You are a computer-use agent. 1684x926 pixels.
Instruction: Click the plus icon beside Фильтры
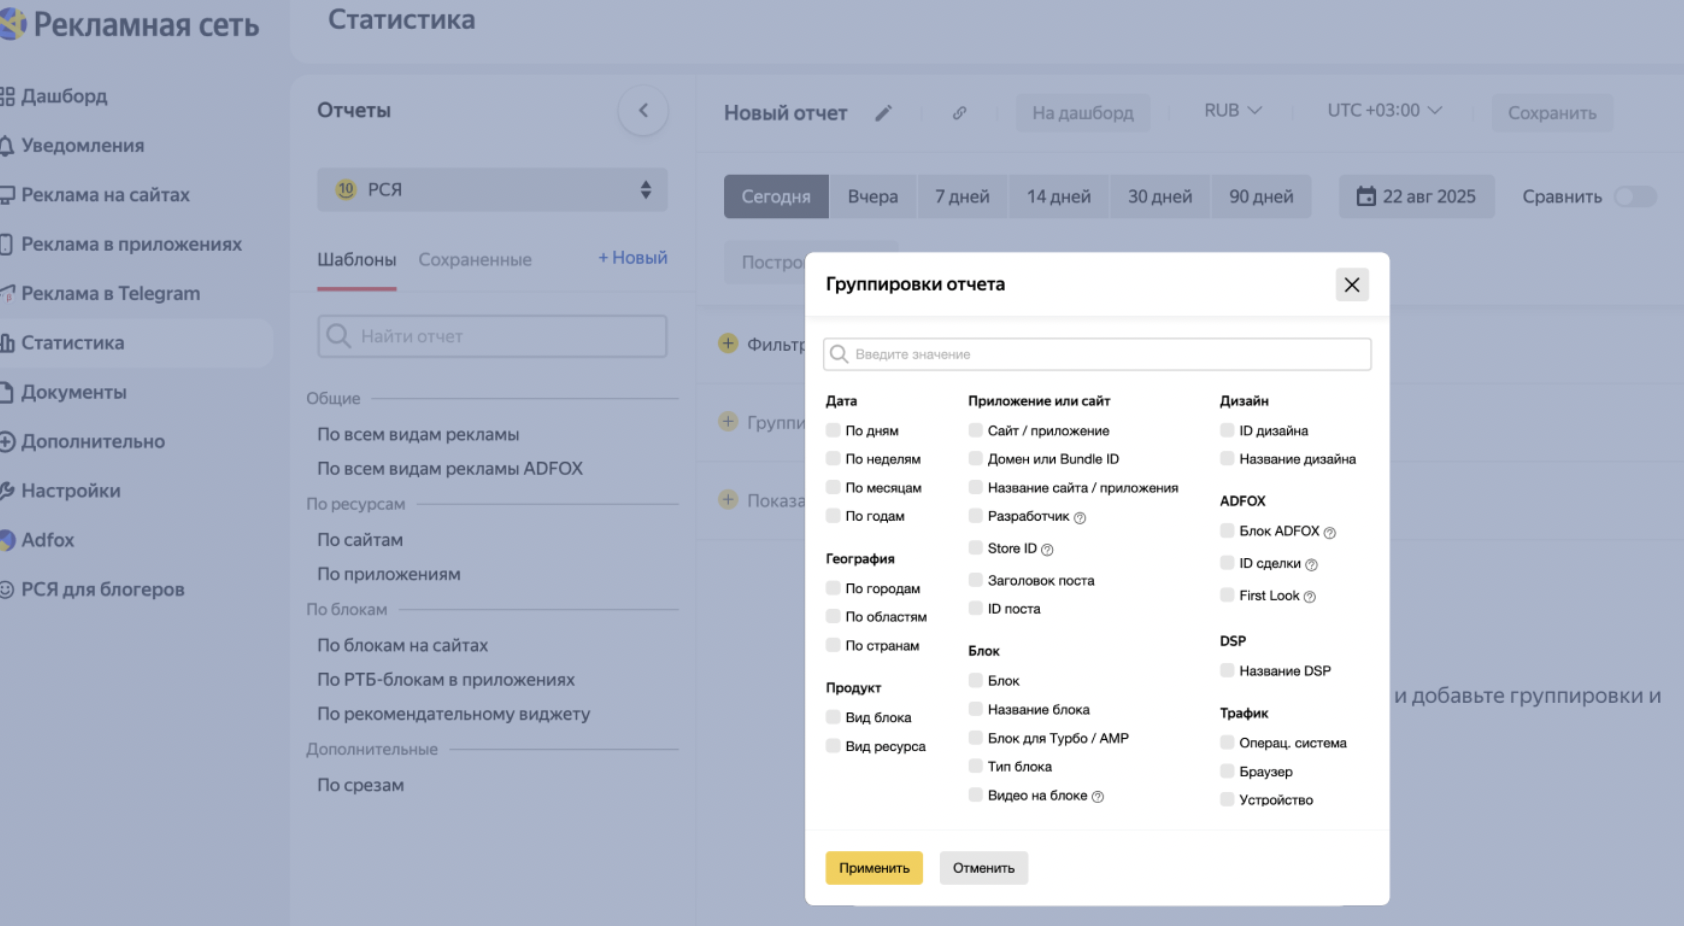point(728,344)
